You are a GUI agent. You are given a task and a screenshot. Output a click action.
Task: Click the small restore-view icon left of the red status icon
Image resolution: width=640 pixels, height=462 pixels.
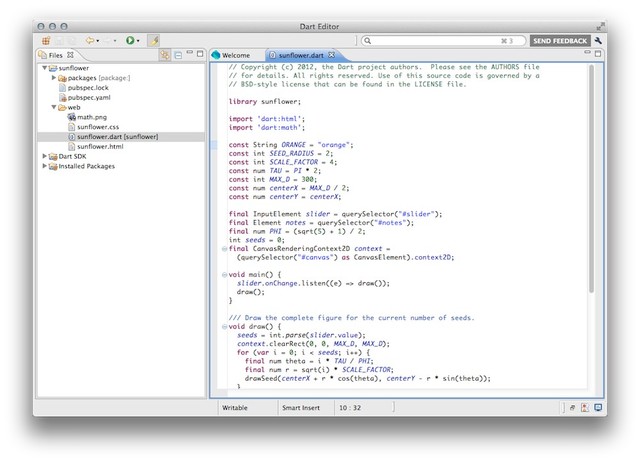(x=573, y=408)
